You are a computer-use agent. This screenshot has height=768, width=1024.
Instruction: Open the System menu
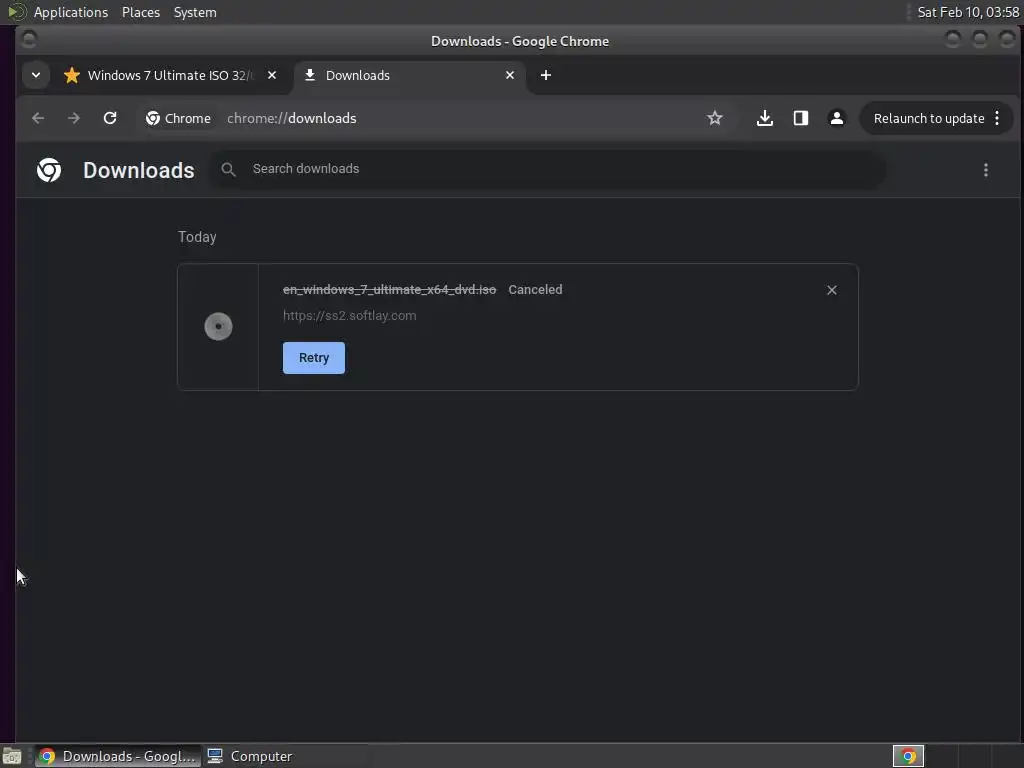click(195, 12)
